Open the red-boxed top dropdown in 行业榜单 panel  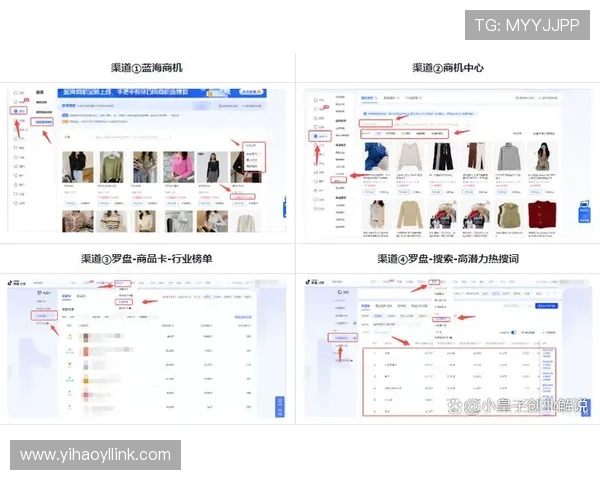[x=123, y=283]
